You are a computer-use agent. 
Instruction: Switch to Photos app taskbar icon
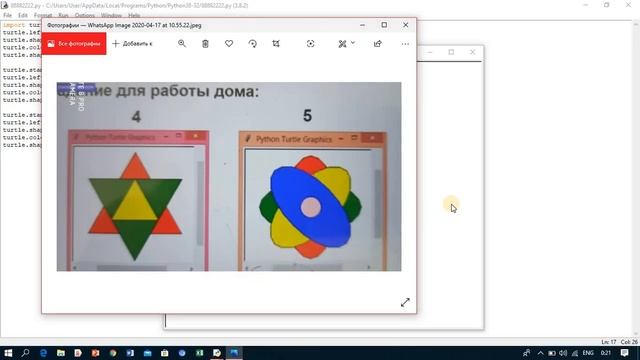point(234,353)
